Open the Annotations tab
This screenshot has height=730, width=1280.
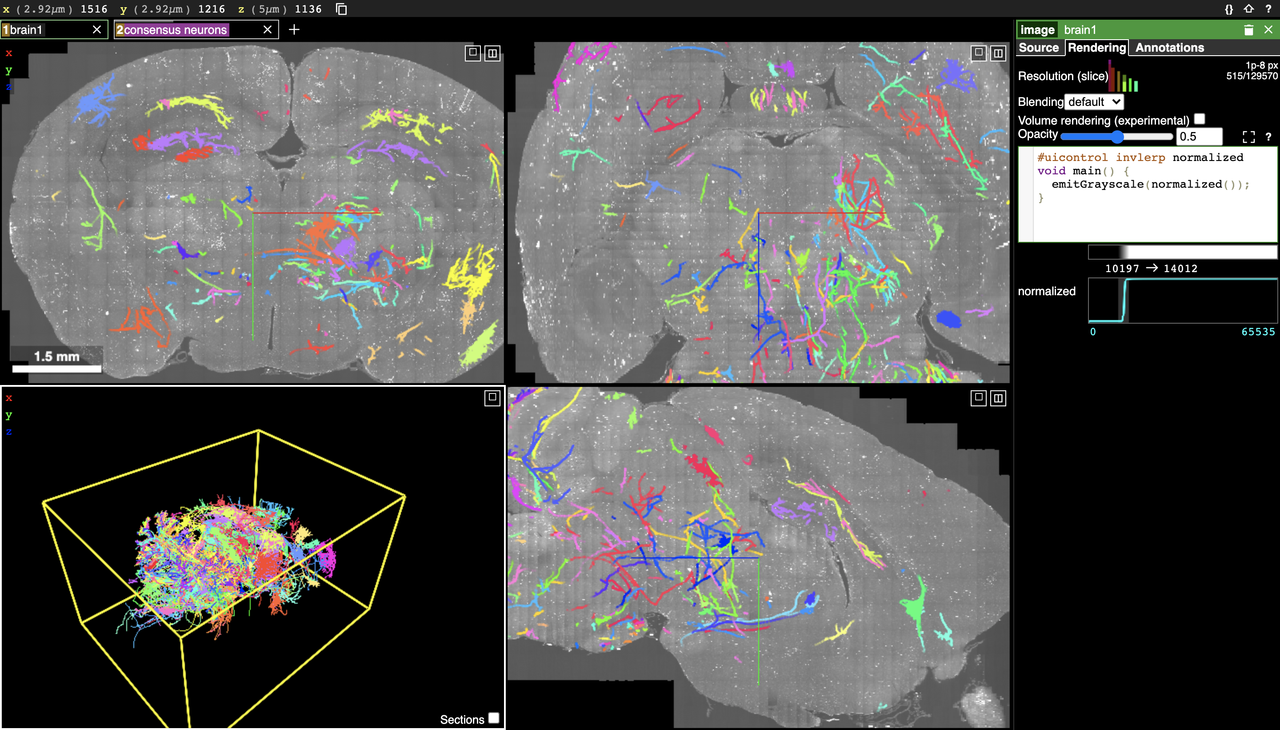(1170, 47)
